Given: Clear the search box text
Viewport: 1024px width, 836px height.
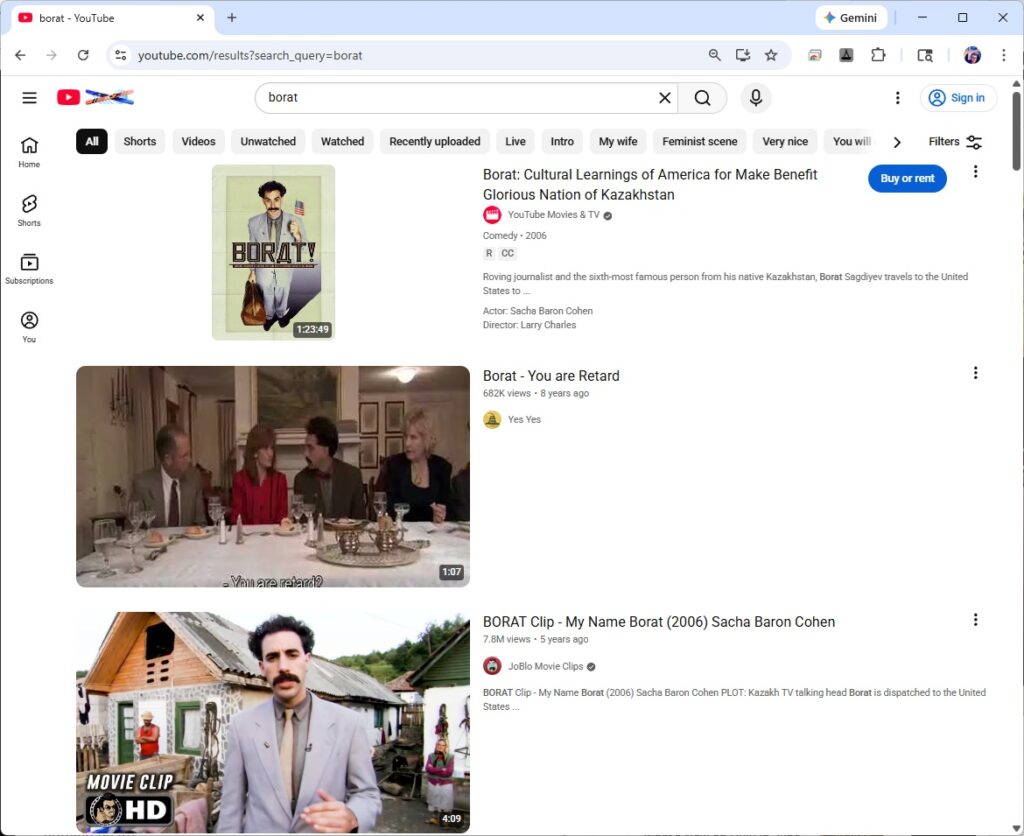Looking at the screenshot, I should pos(664,98).
